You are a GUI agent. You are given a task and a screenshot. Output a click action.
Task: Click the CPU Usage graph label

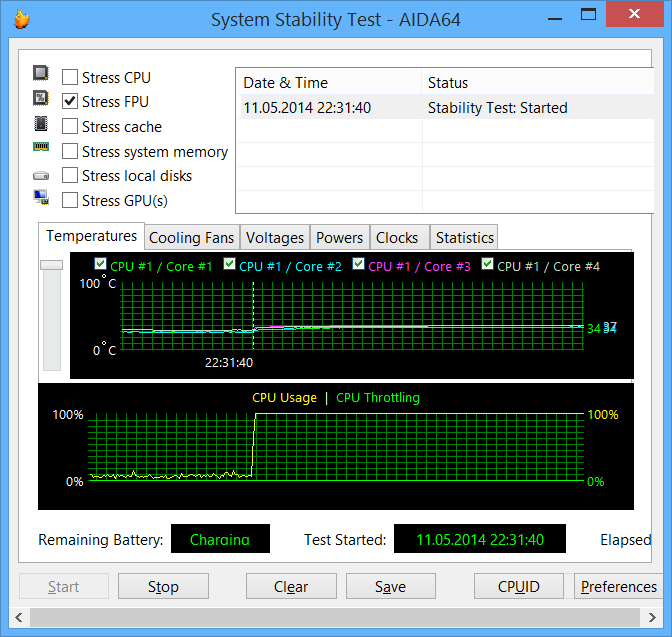pyautogui.click(x=284, y=398)
